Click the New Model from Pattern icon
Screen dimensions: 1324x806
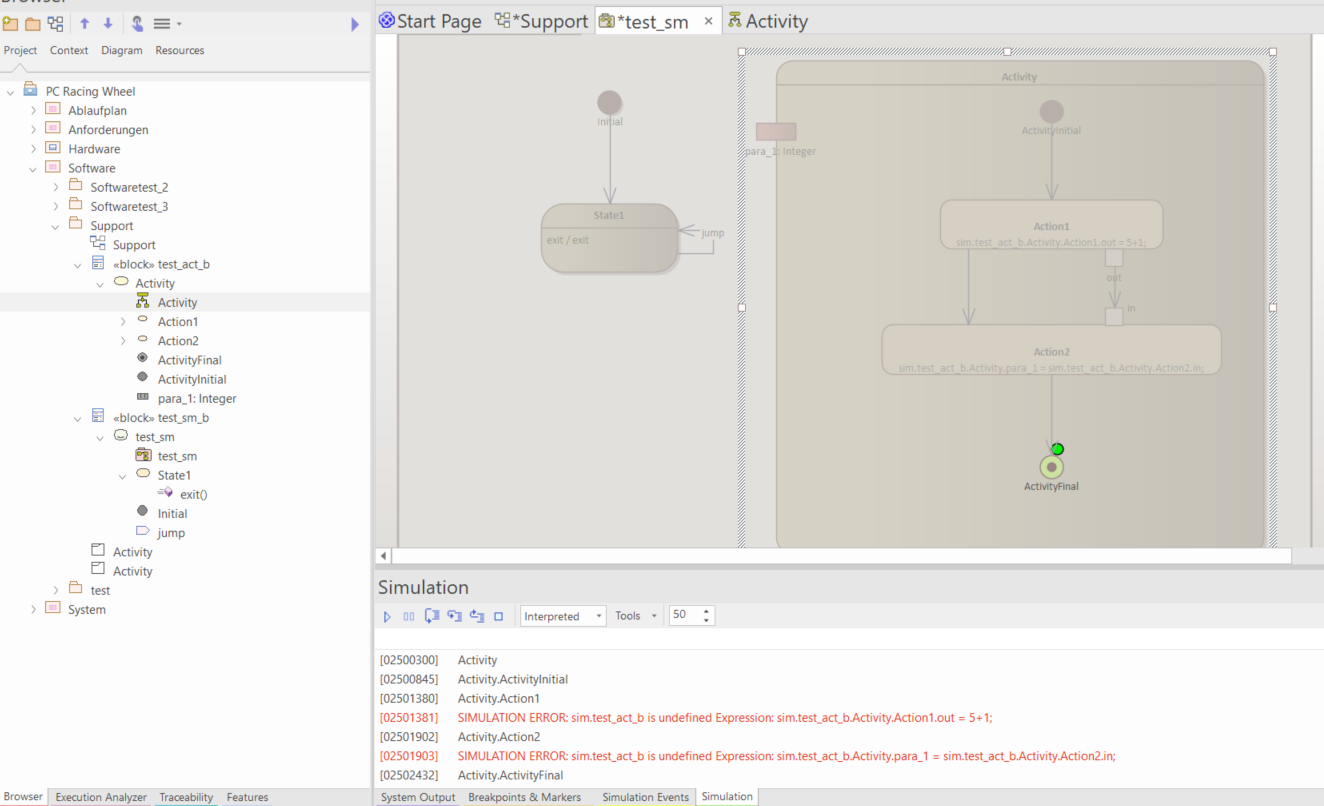point(10,23)
